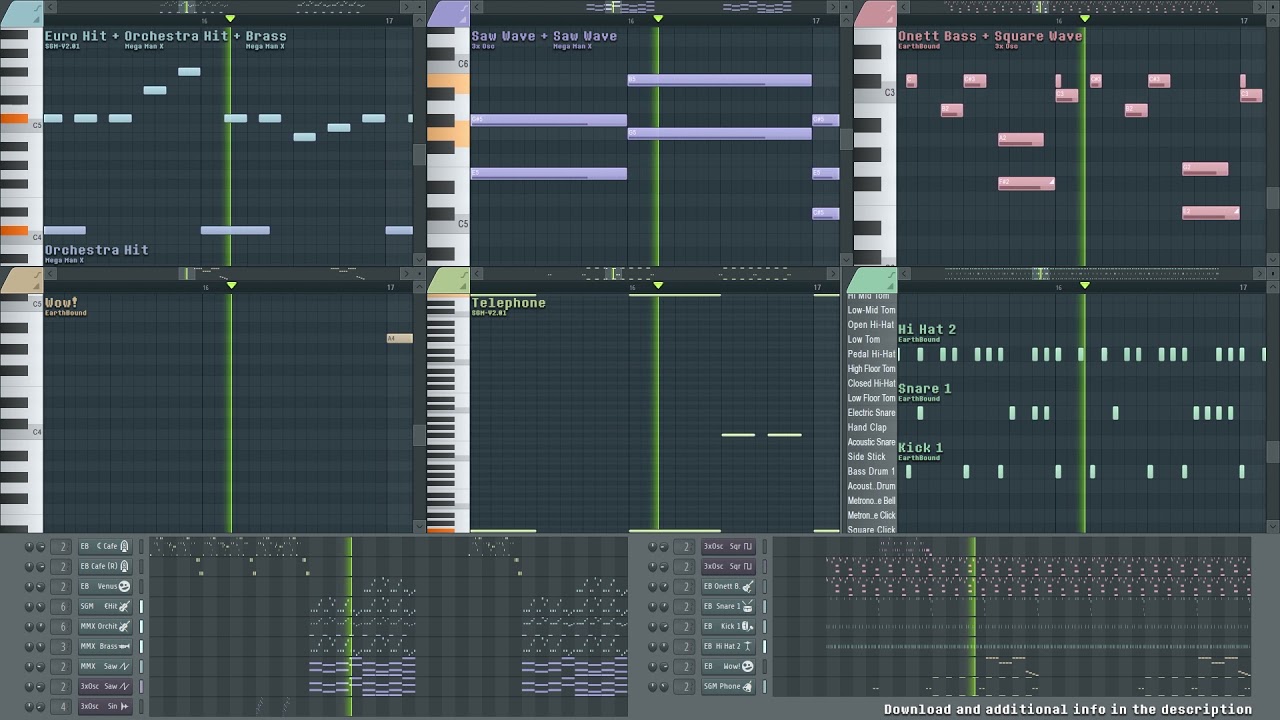The image size is (1280, 720).
Task: Open the Saw Wave piano roll corner menu
Action: tap(447, 14)
